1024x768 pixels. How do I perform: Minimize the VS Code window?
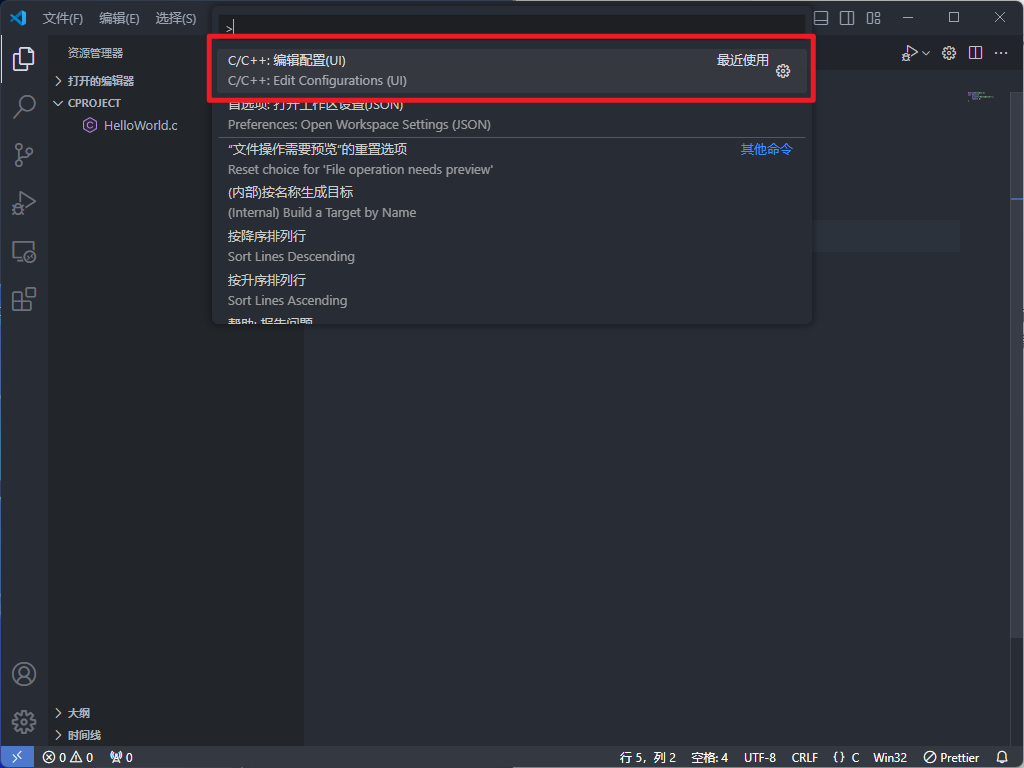click(x=908, y=18)
